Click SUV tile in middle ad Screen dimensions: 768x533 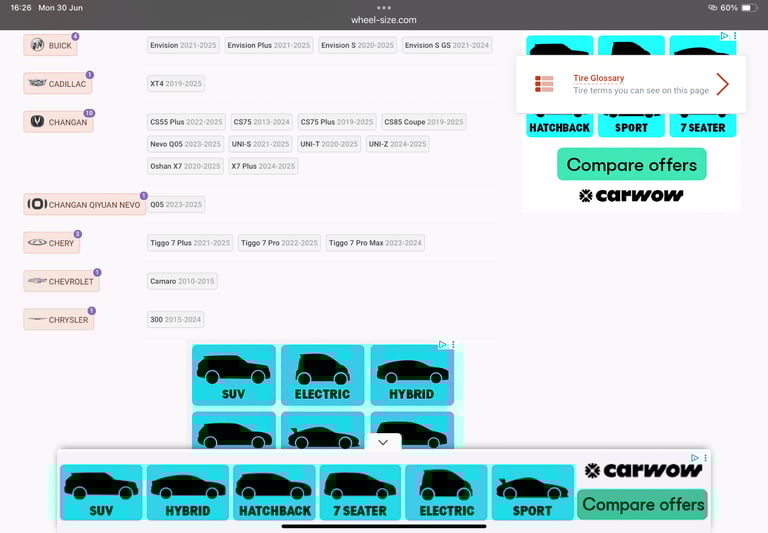(x=234, y=375)
